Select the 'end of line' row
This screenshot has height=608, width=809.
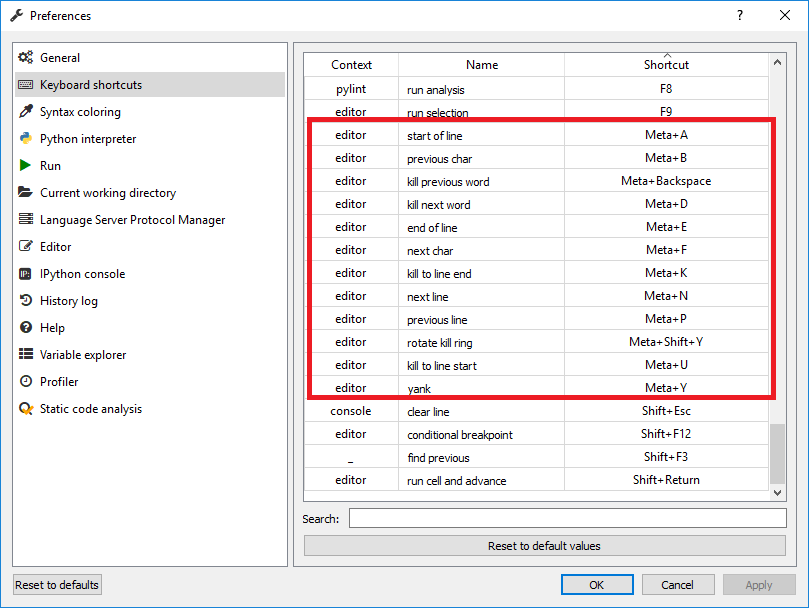536,227
